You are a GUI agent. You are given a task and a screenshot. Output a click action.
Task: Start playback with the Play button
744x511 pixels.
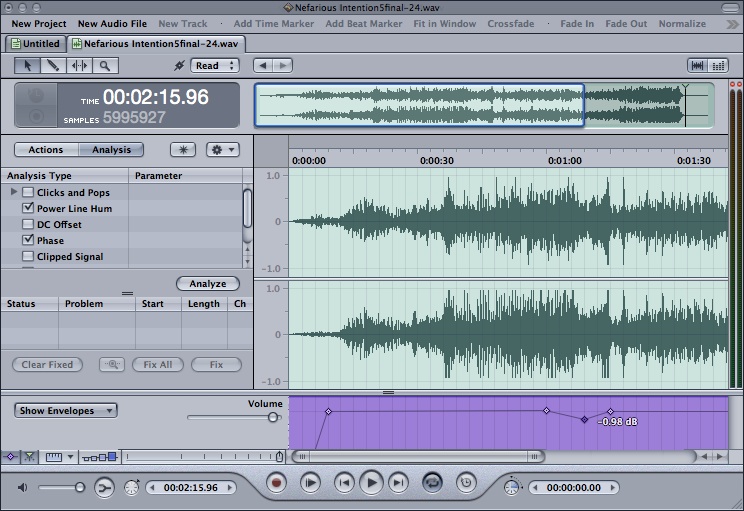[x=372, y=483]
